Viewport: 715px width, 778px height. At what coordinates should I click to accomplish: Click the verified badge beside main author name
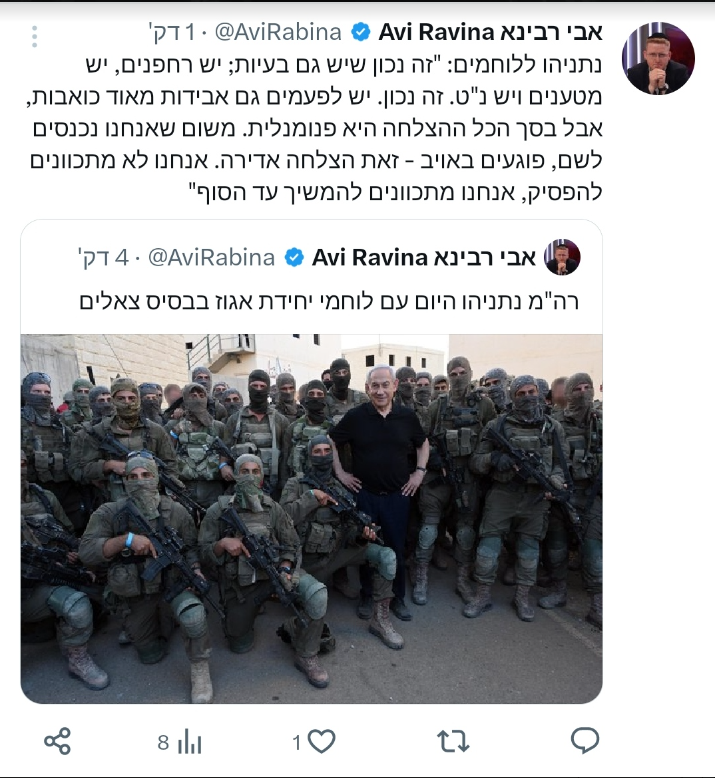tap(361, 33)
